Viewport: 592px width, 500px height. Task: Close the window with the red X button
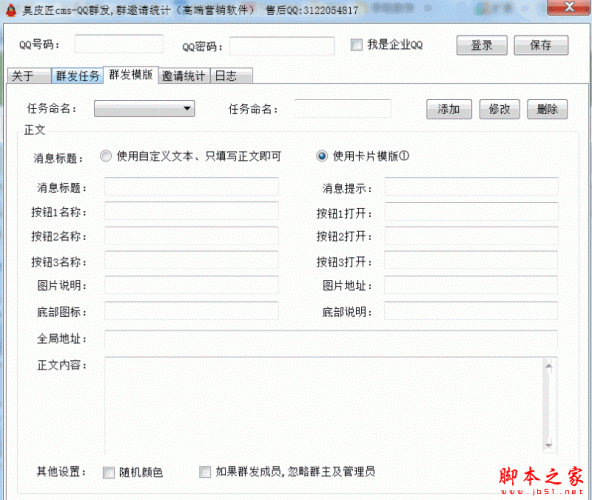point(569,7)
